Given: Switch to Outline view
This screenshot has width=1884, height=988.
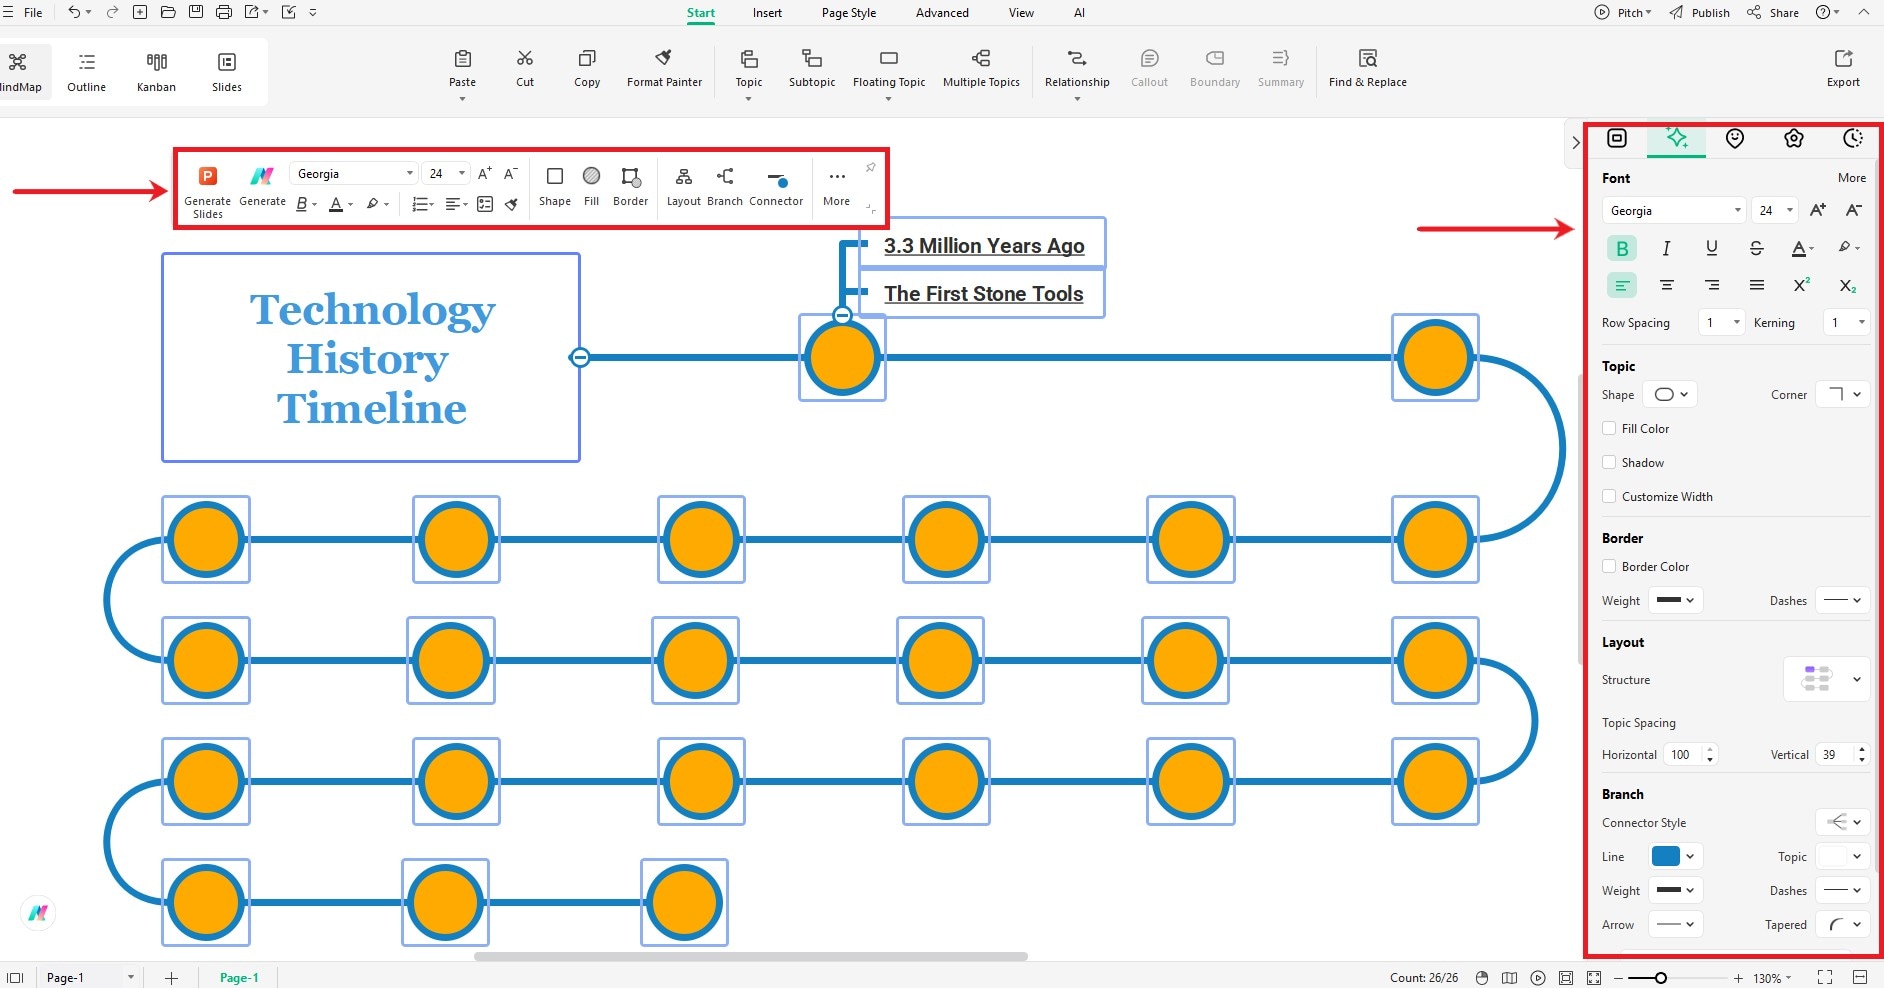Looking at the screenshot, I should click(x=87, y=72).
